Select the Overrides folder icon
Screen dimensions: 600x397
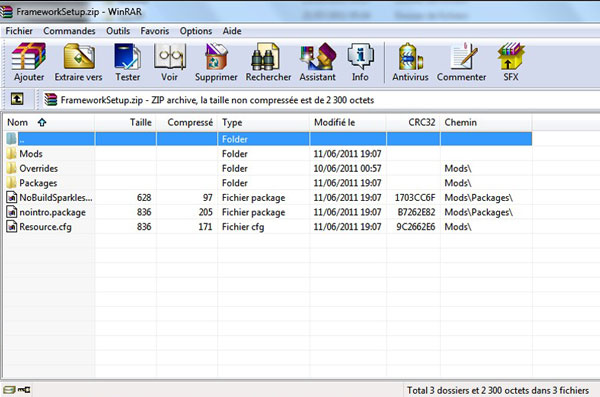pos(11,168)
